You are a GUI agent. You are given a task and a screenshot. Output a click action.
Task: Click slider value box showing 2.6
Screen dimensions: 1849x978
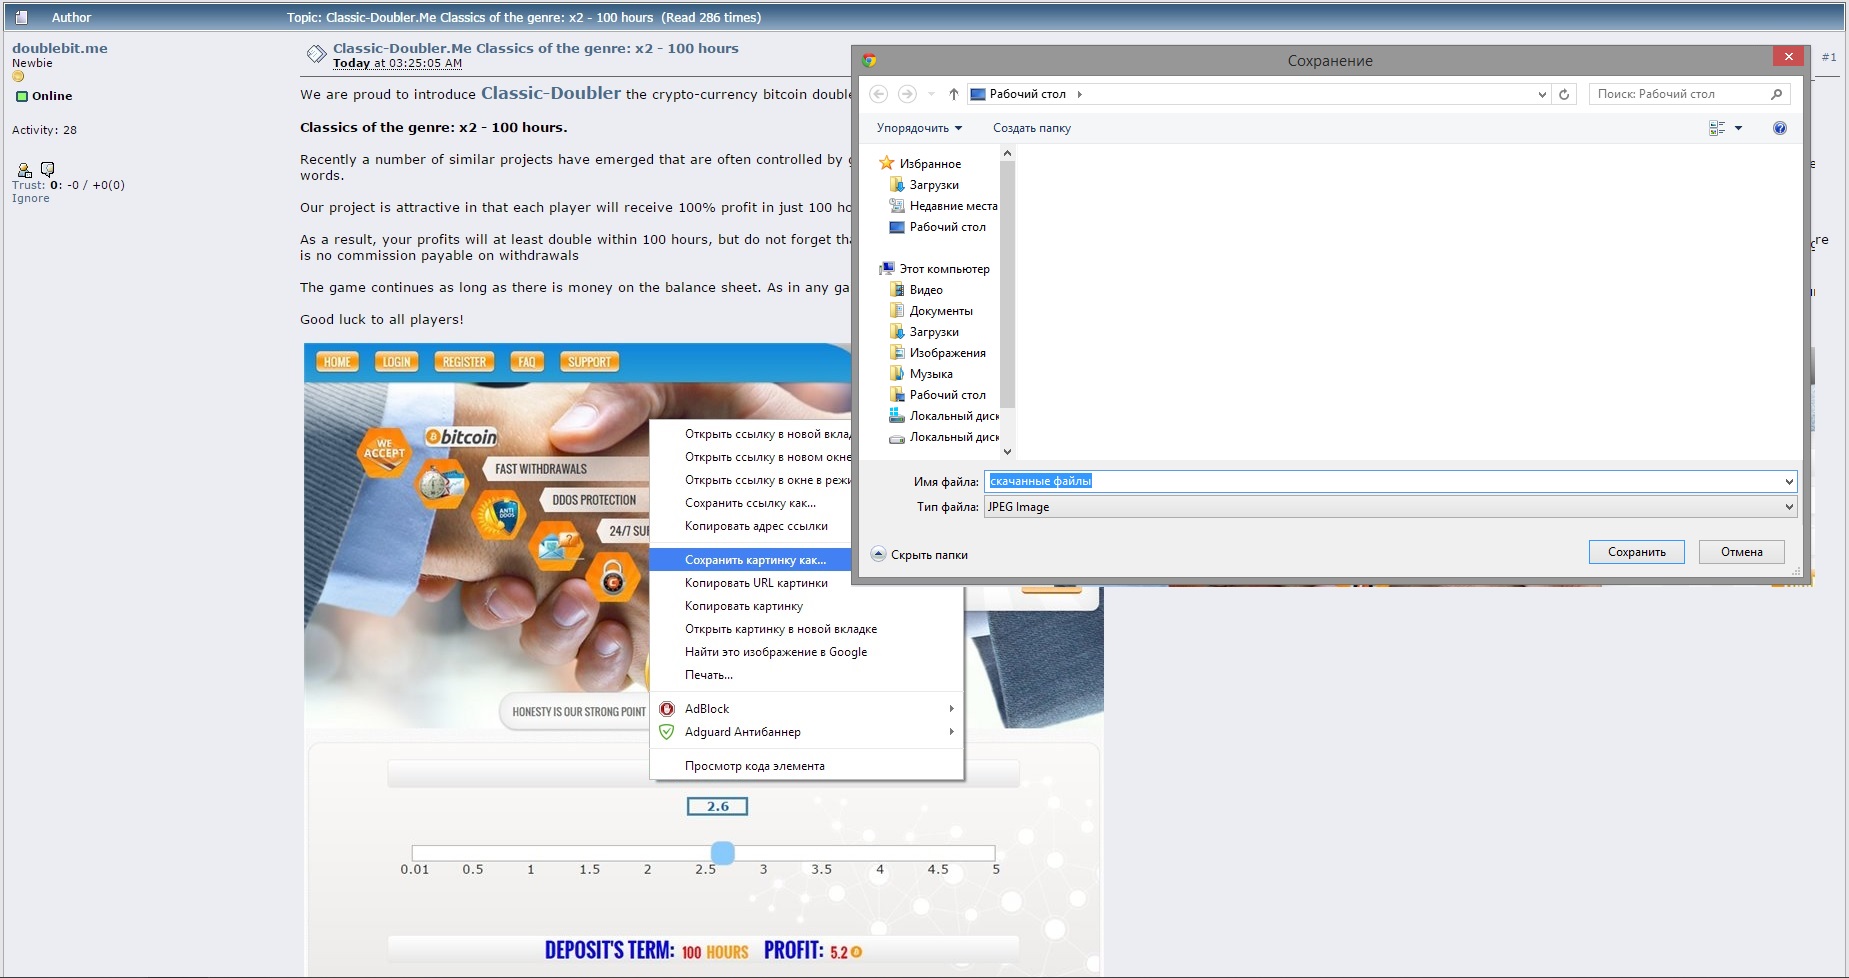coord(718,806)
